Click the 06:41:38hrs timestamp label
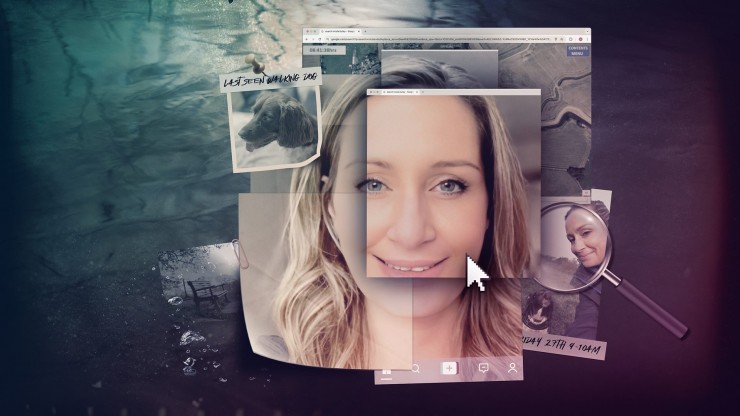Image resolution: width=740 pixels, height=416 pixels. click(x=324, y=49)
